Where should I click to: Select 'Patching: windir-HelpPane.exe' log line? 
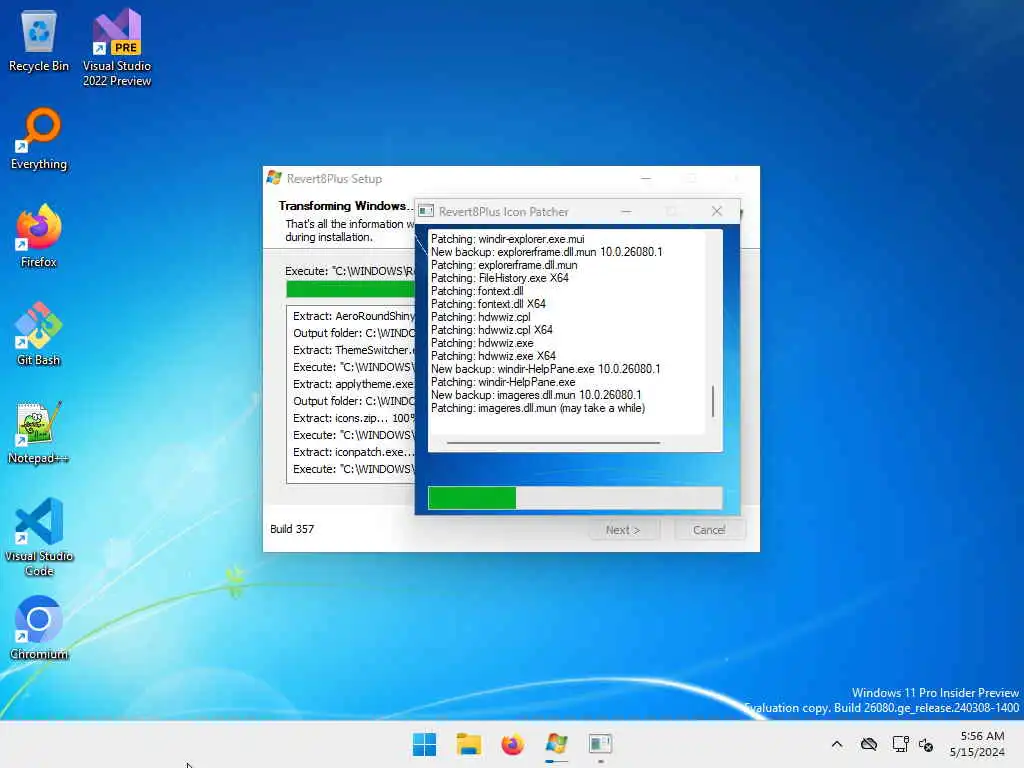coord(503,382)
